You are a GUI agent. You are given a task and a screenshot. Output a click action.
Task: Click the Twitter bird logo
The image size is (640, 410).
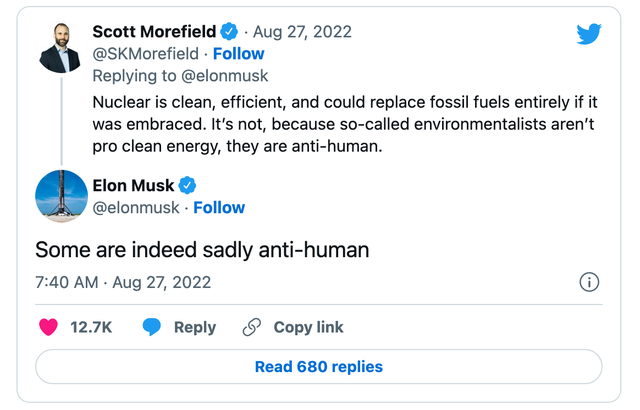coord(589,34)
